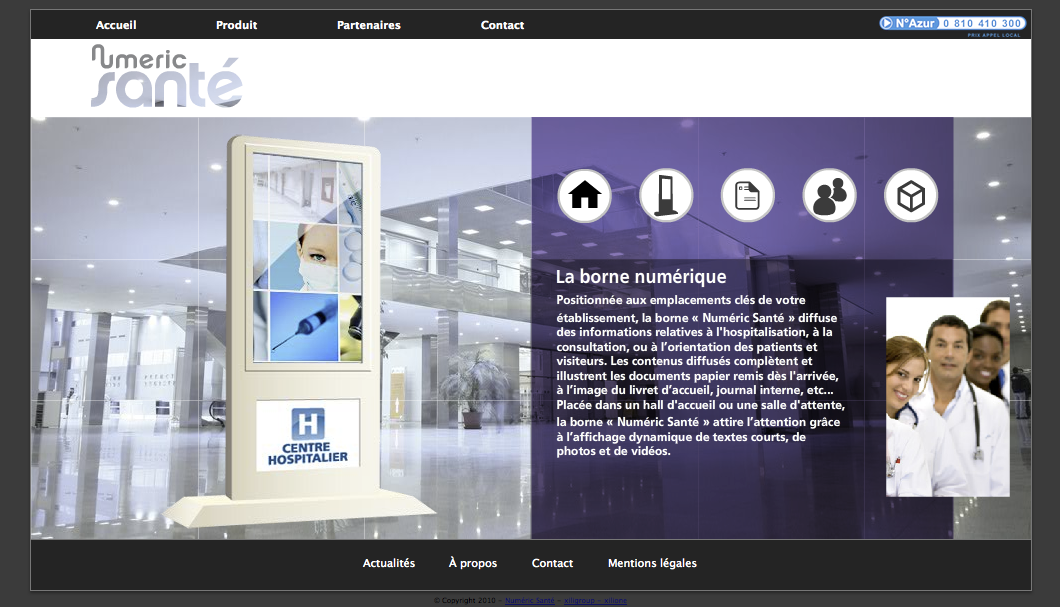Click the doctors team photo
1060x607 pixels.
pos(948,397)
